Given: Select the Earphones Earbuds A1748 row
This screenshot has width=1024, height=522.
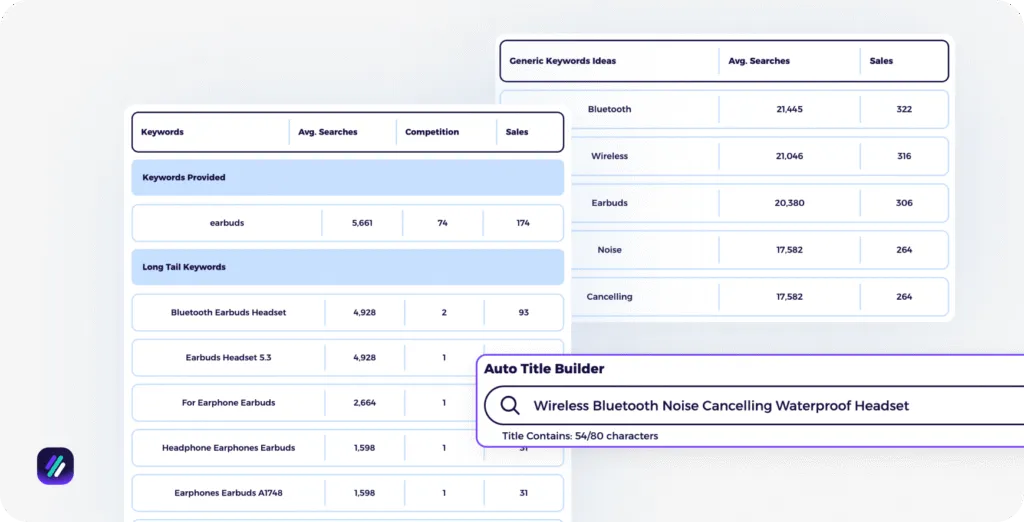Looking at the screenshot, I should click(228, 492).
